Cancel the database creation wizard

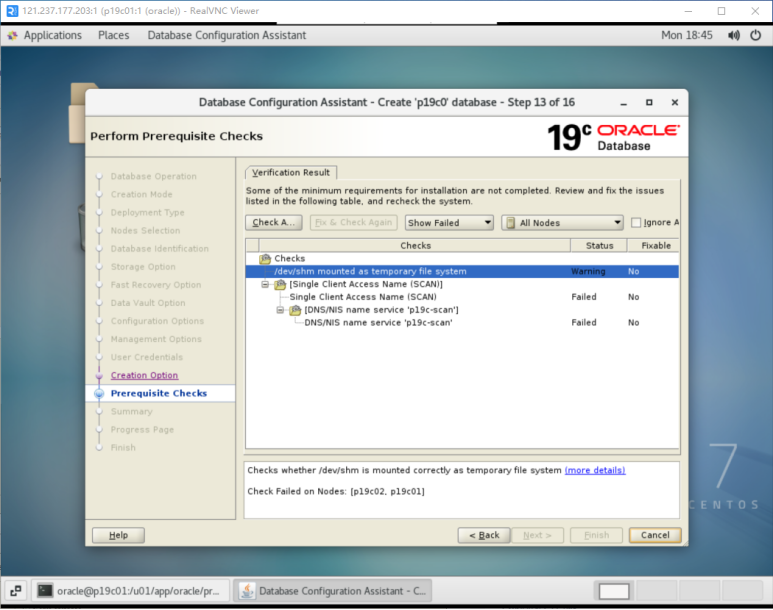[655, 535]
